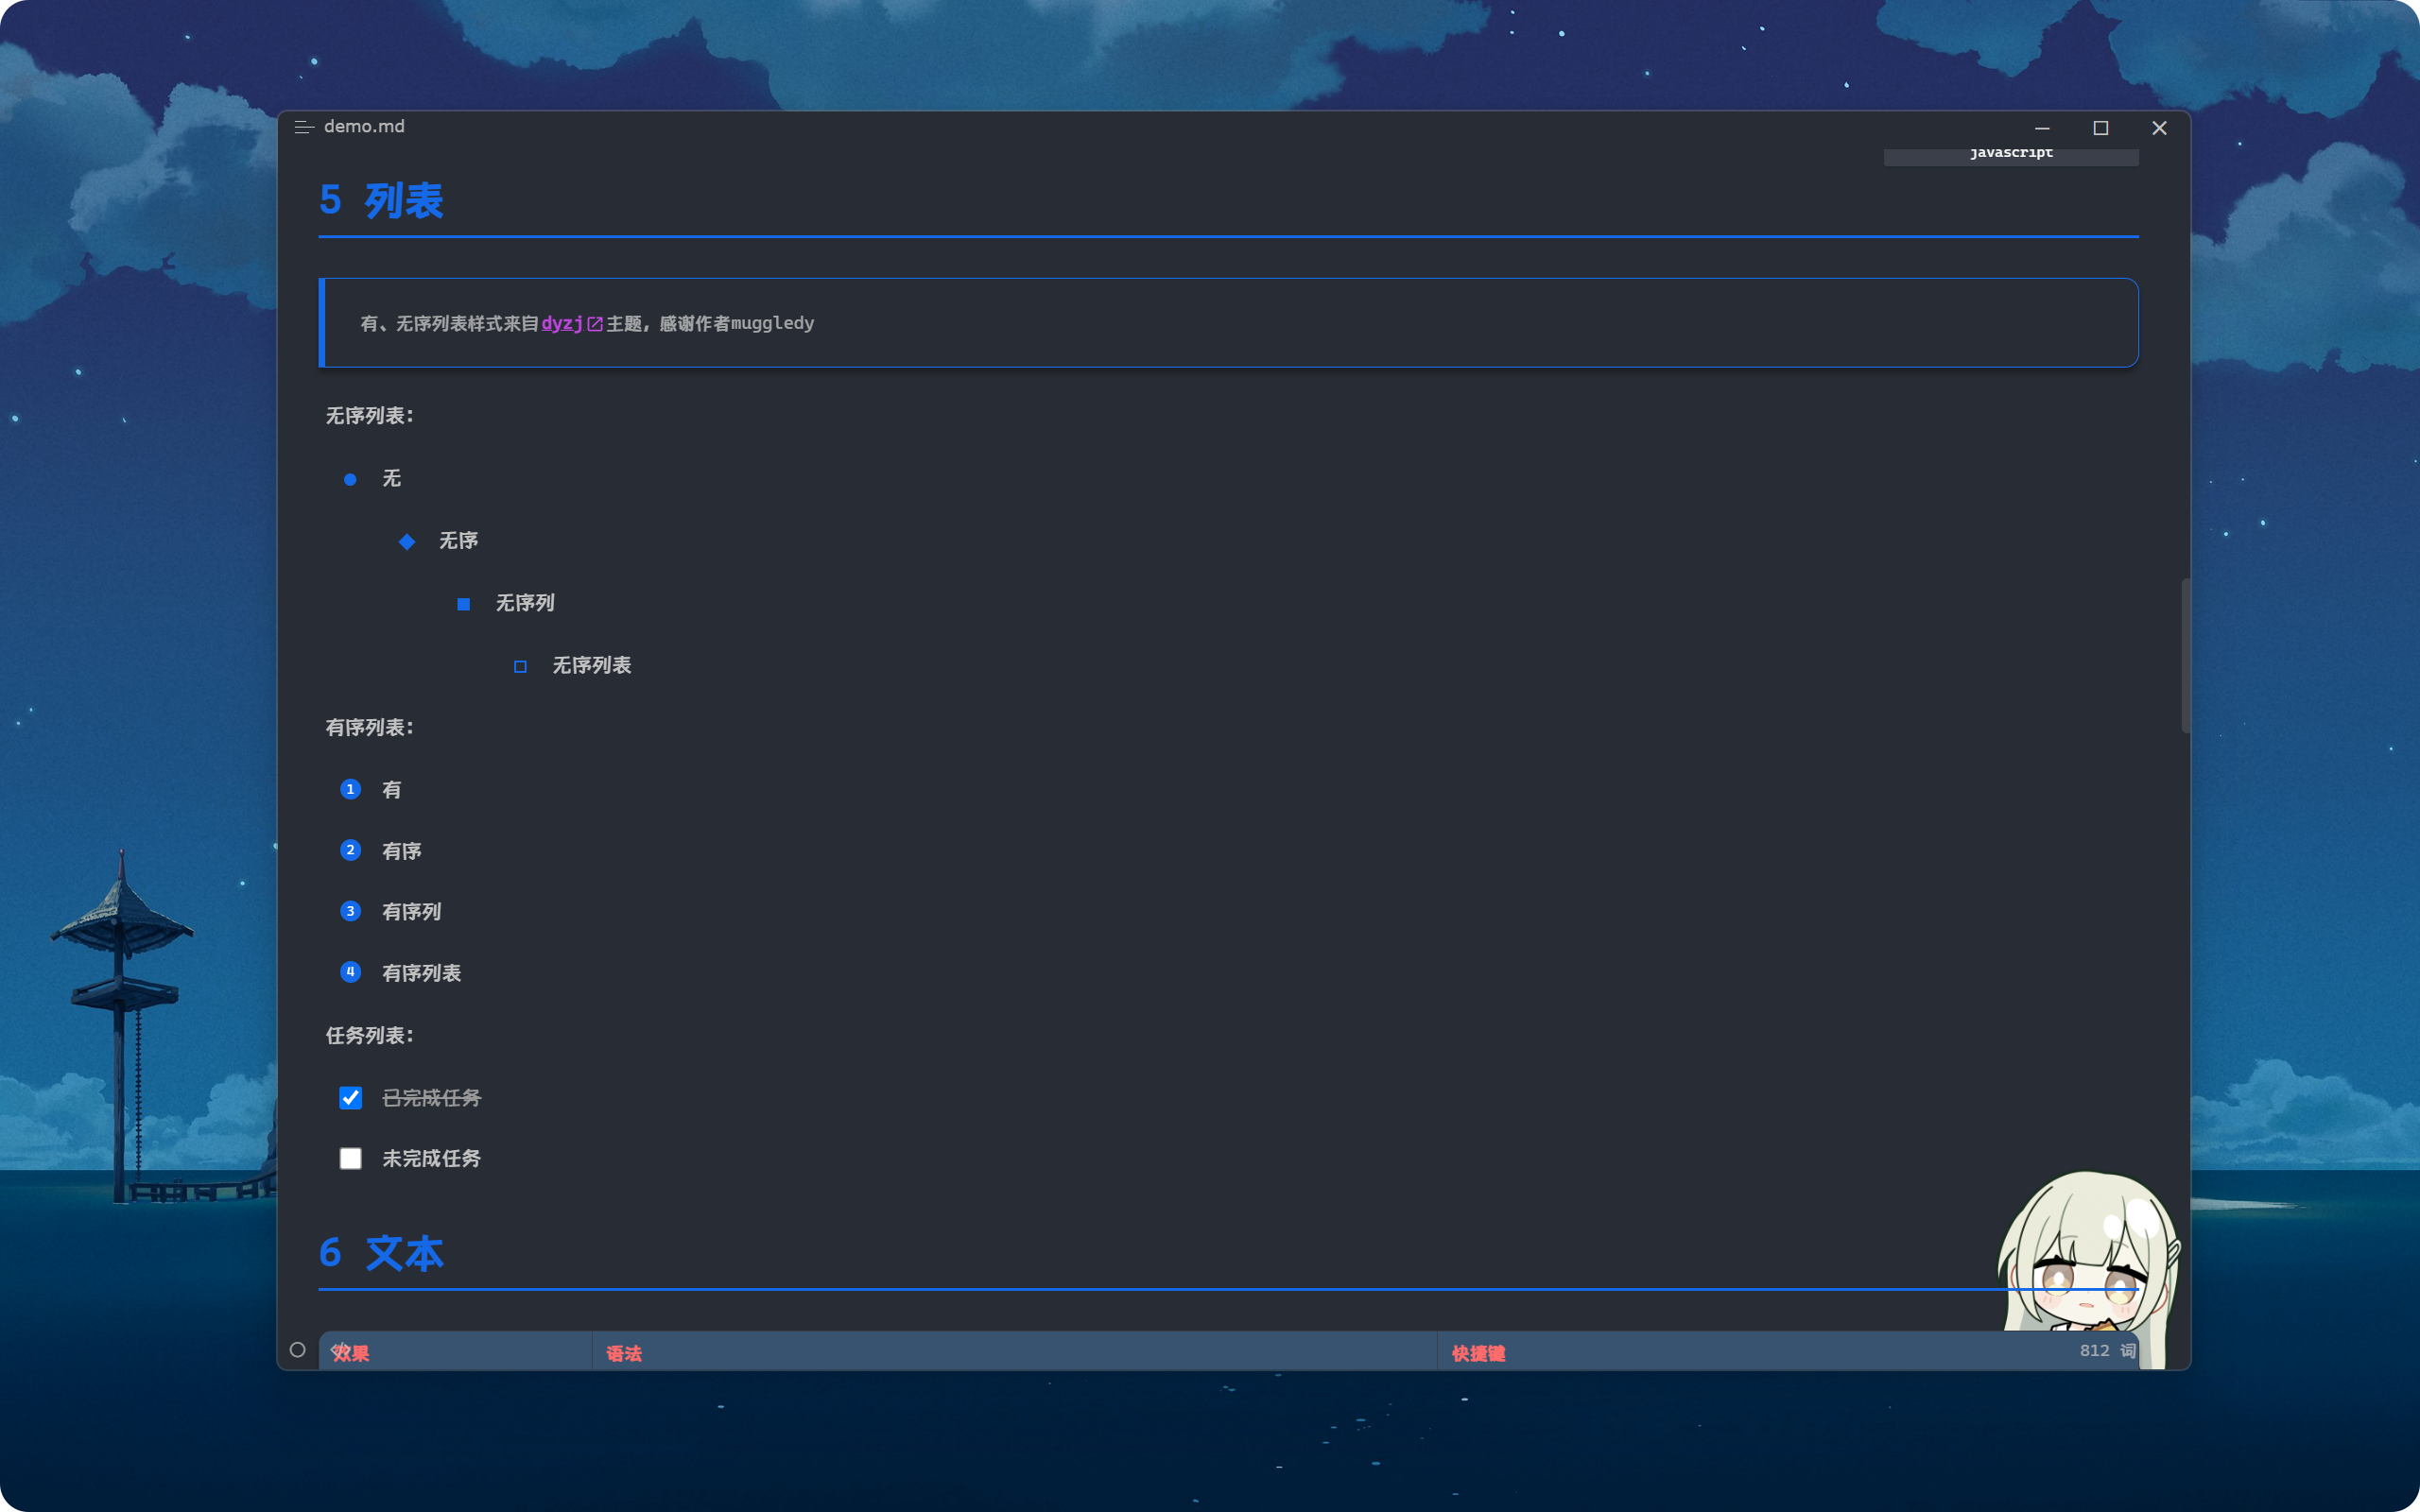Click the 快捷键 table column header
Image resolution: width=2420 pixels, height=1512 pixels.
pyautogui.click(x=1478, y=1353)
